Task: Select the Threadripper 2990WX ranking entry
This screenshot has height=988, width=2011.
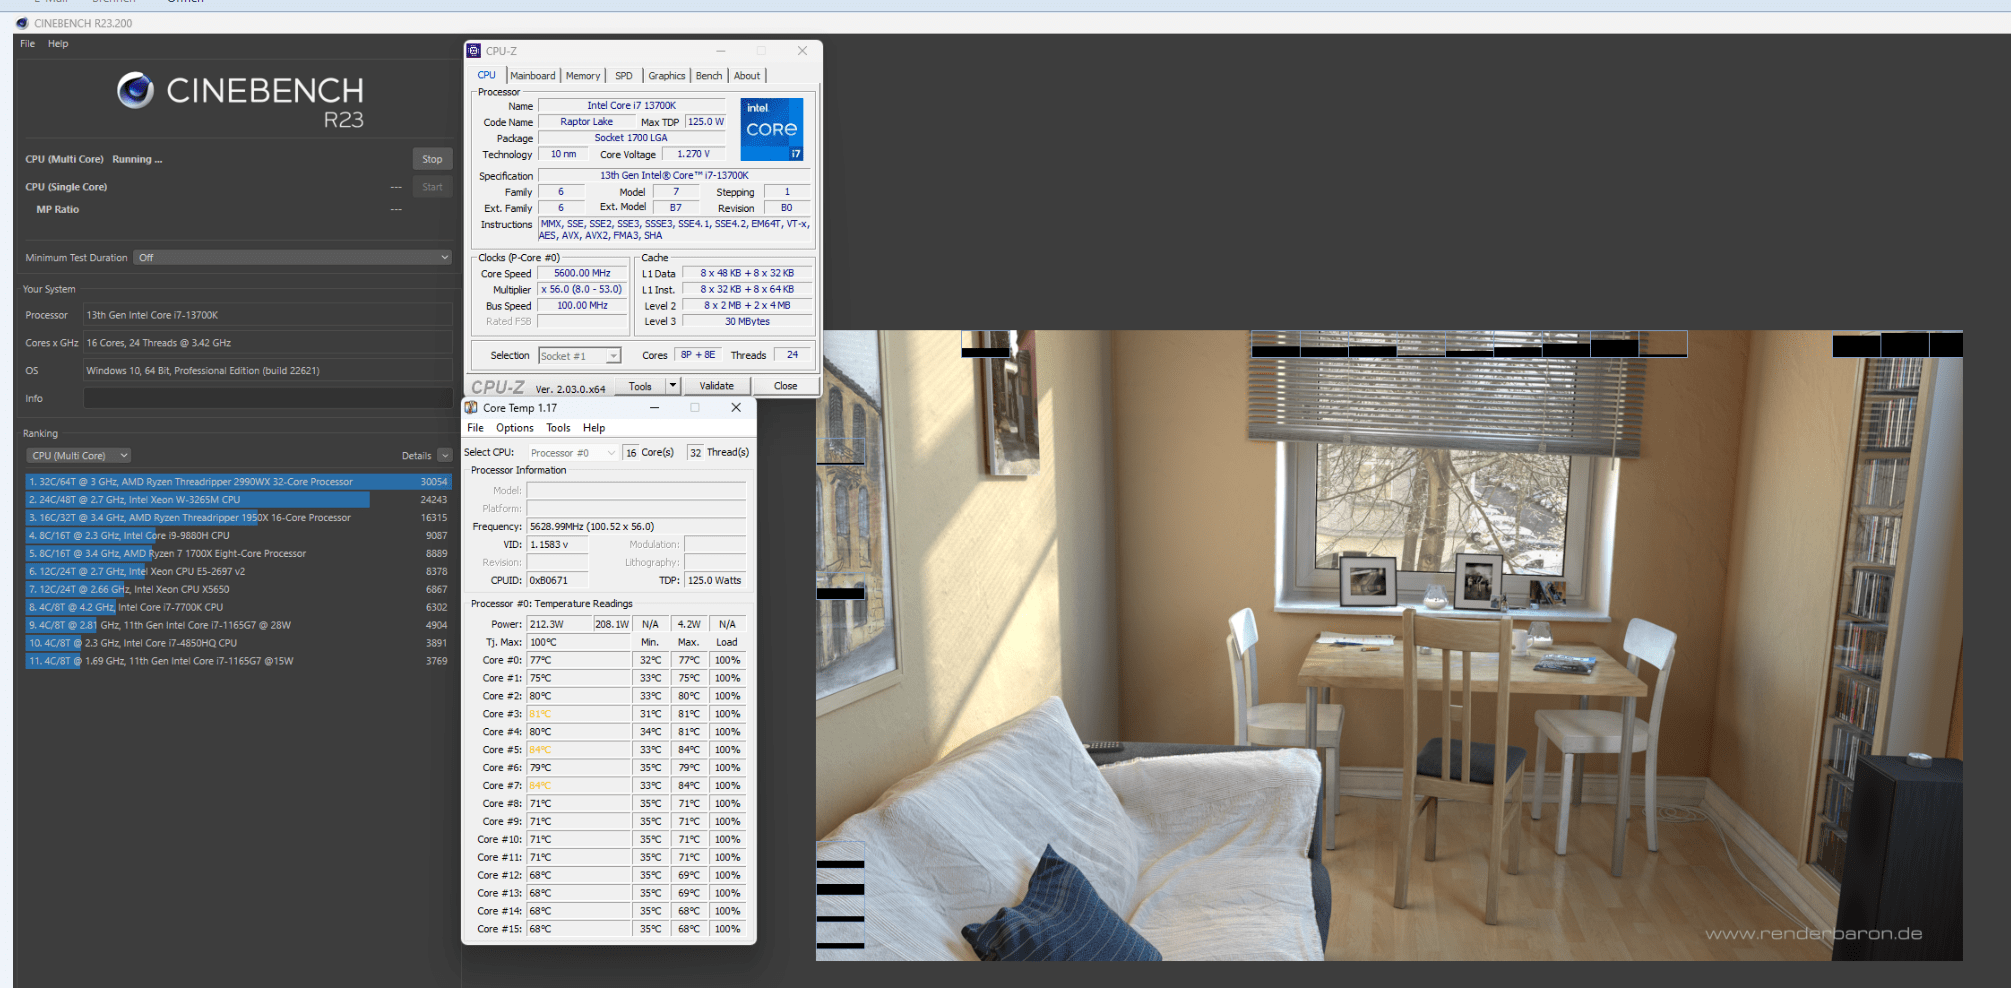Action: coord(237,482)
